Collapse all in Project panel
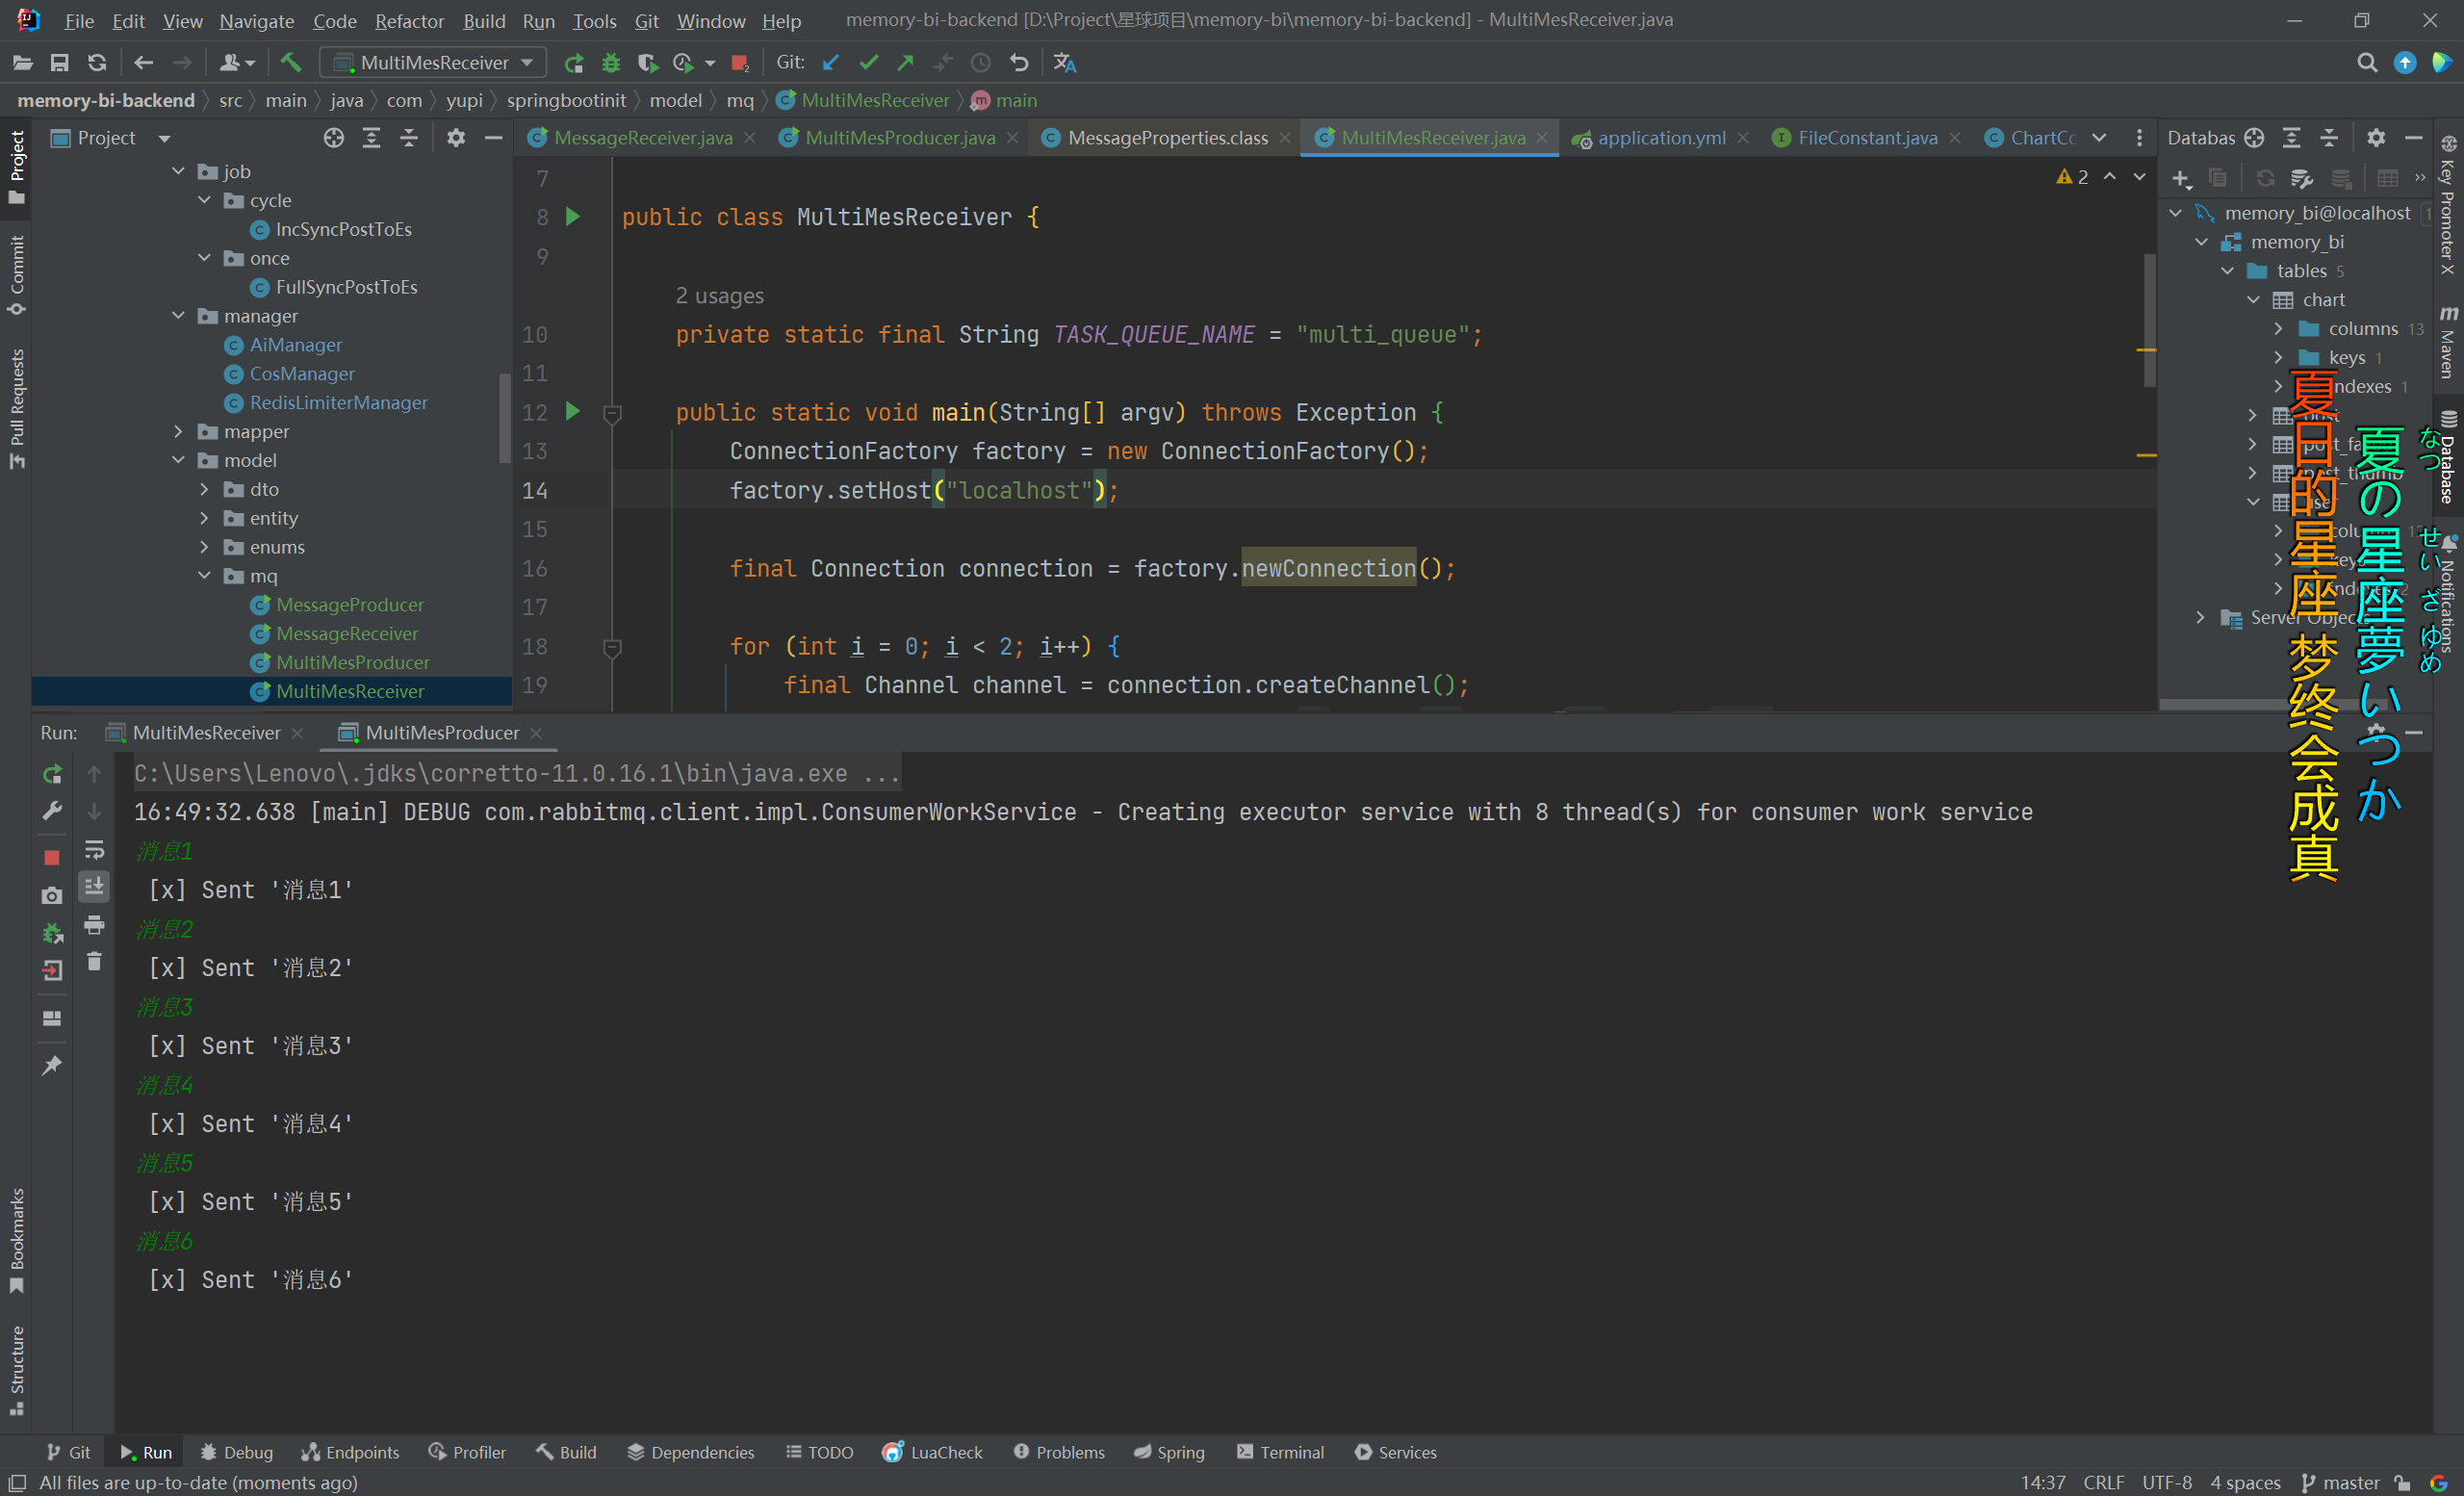The image size is (2464, 1496). point(408,138)
